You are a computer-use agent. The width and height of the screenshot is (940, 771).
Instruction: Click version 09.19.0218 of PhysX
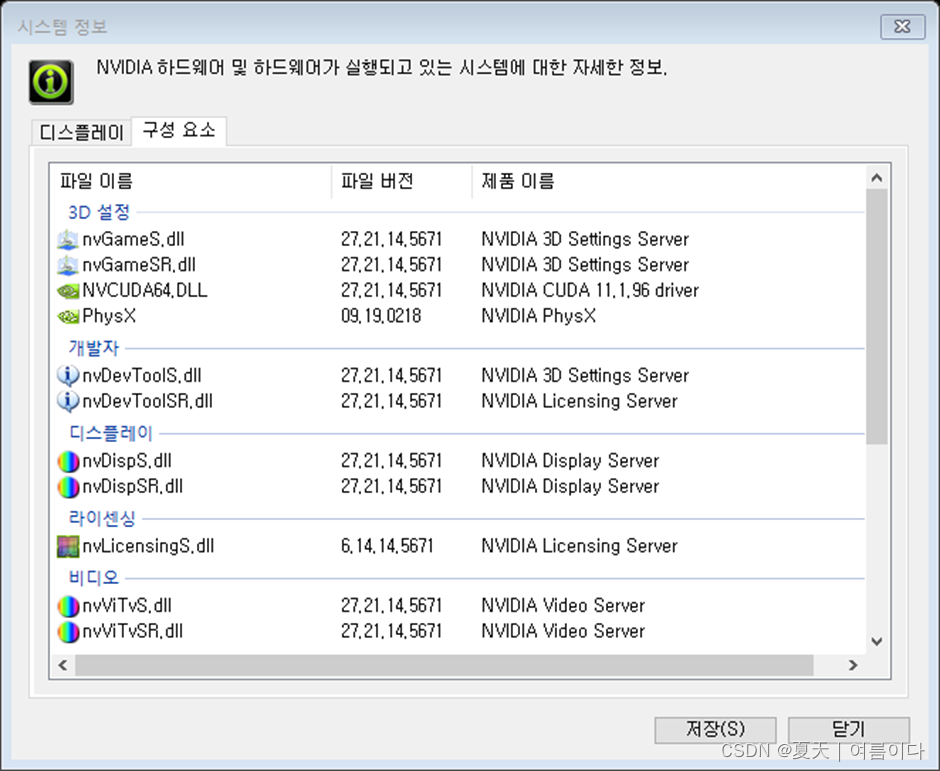(x=381, y=316)
